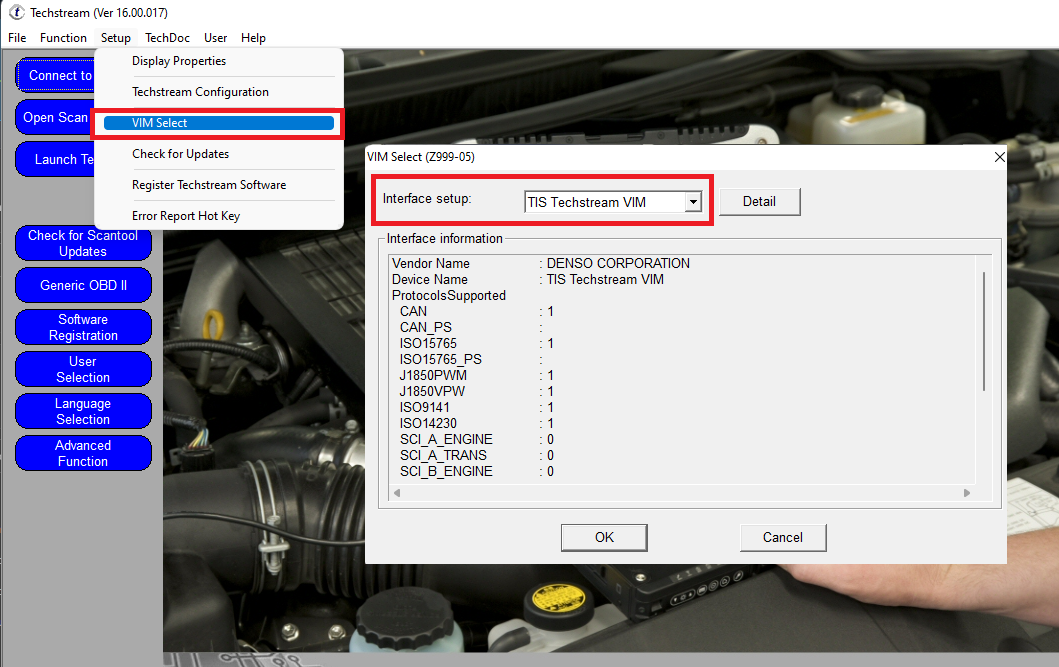Click the 'Interface setup:' label
The image size is (1059, 667).
tap(427, 198)
